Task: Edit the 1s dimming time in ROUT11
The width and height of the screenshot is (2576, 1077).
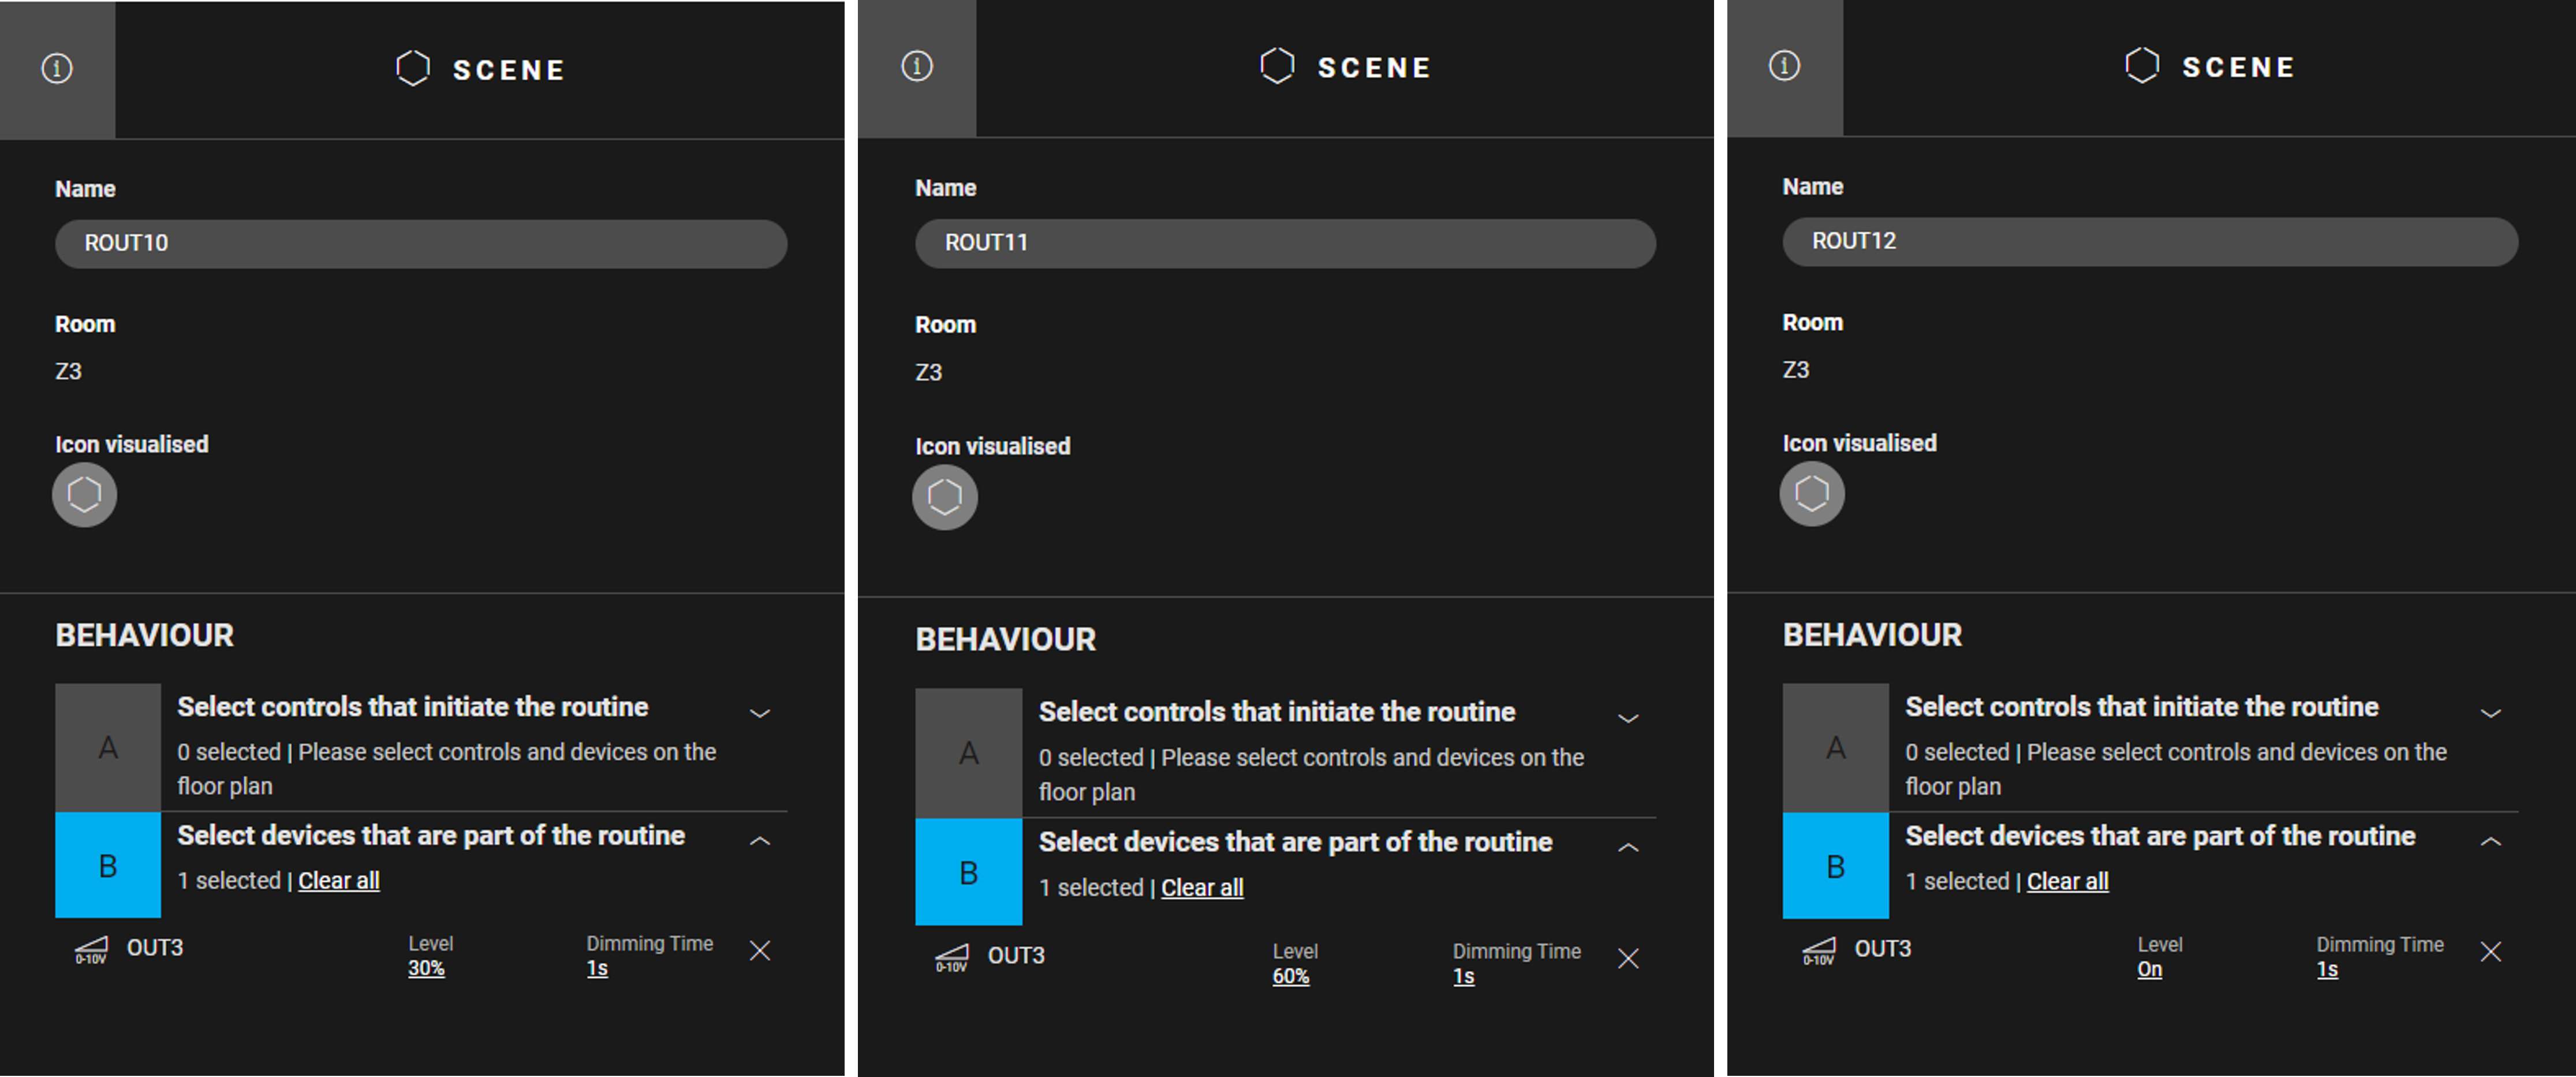Action: click(x=1463, y=976)
